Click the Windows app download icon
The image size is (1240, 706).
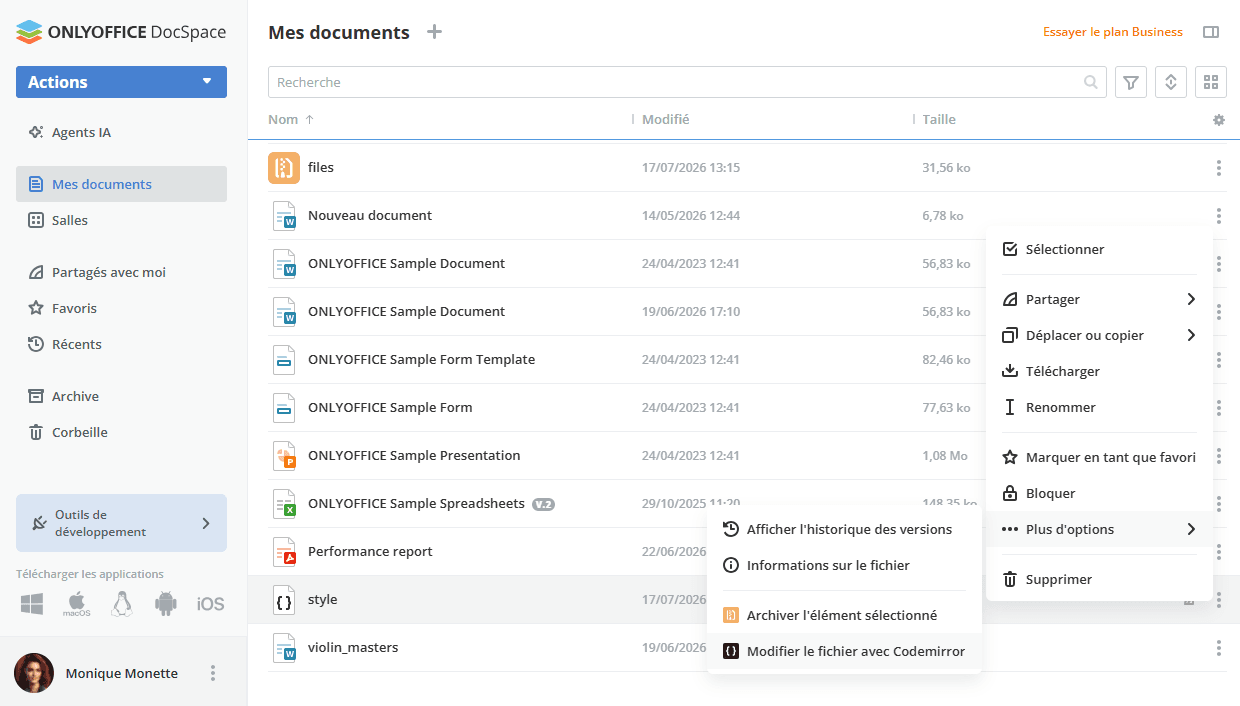pos(32,604)
